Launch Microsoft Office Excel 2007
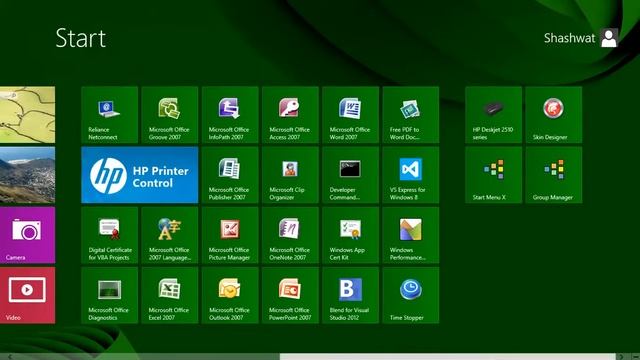Screen dimensions: 640x360 point(170,296)
